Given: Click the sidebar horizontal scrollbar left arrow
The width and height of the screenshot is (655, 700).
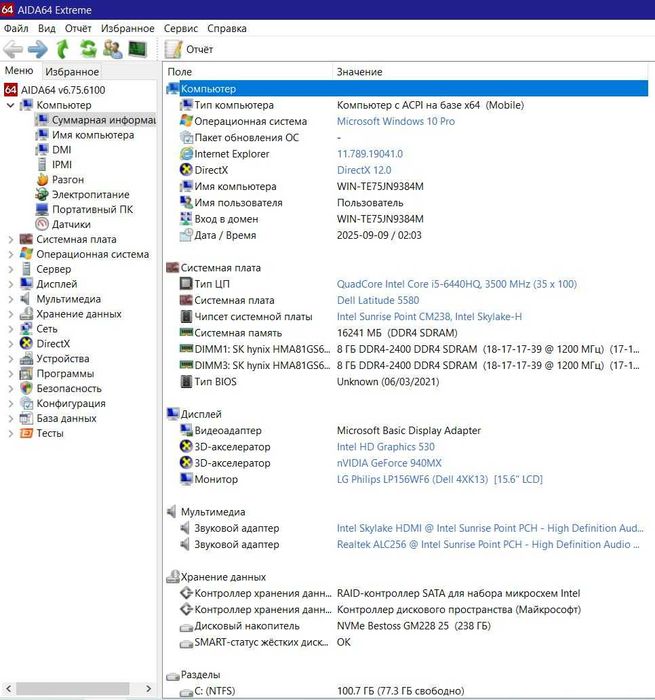Looking at the screenshot, I should [8, 688].
